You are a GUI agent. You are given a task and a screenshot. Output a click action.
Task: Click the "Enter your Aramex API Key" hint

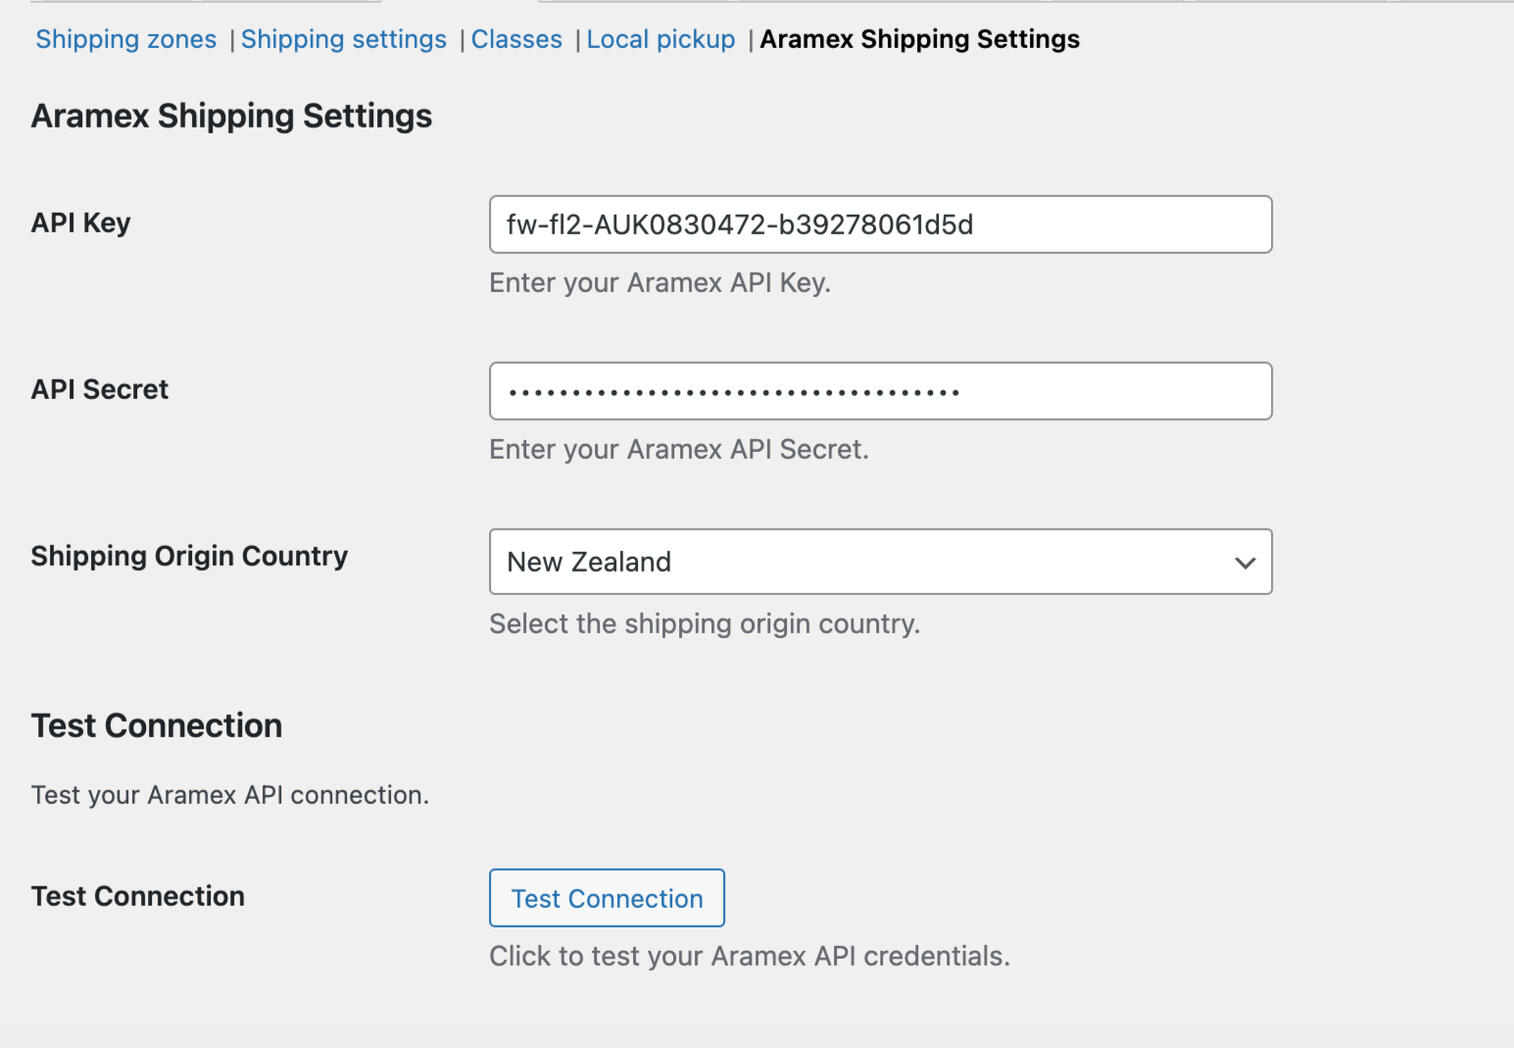pyautogui.click(x=660, y=283)
